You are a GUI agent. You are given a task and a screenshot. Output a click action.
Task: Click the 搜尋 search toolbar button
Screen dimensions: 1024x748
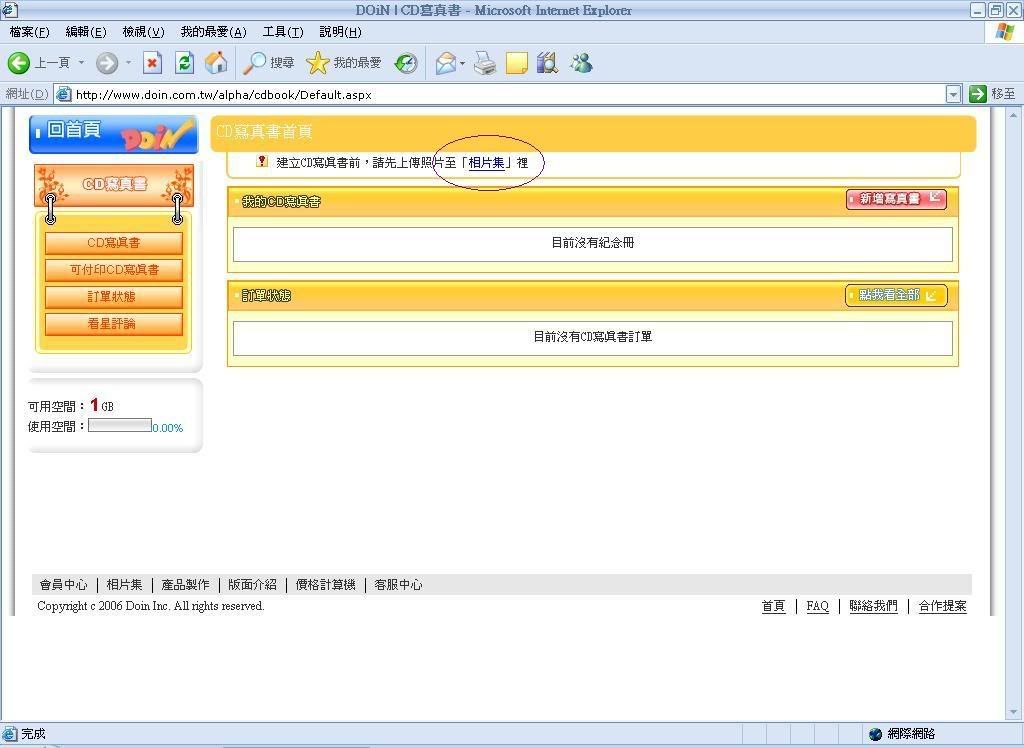pyautogui.click(x=269, y=63)
